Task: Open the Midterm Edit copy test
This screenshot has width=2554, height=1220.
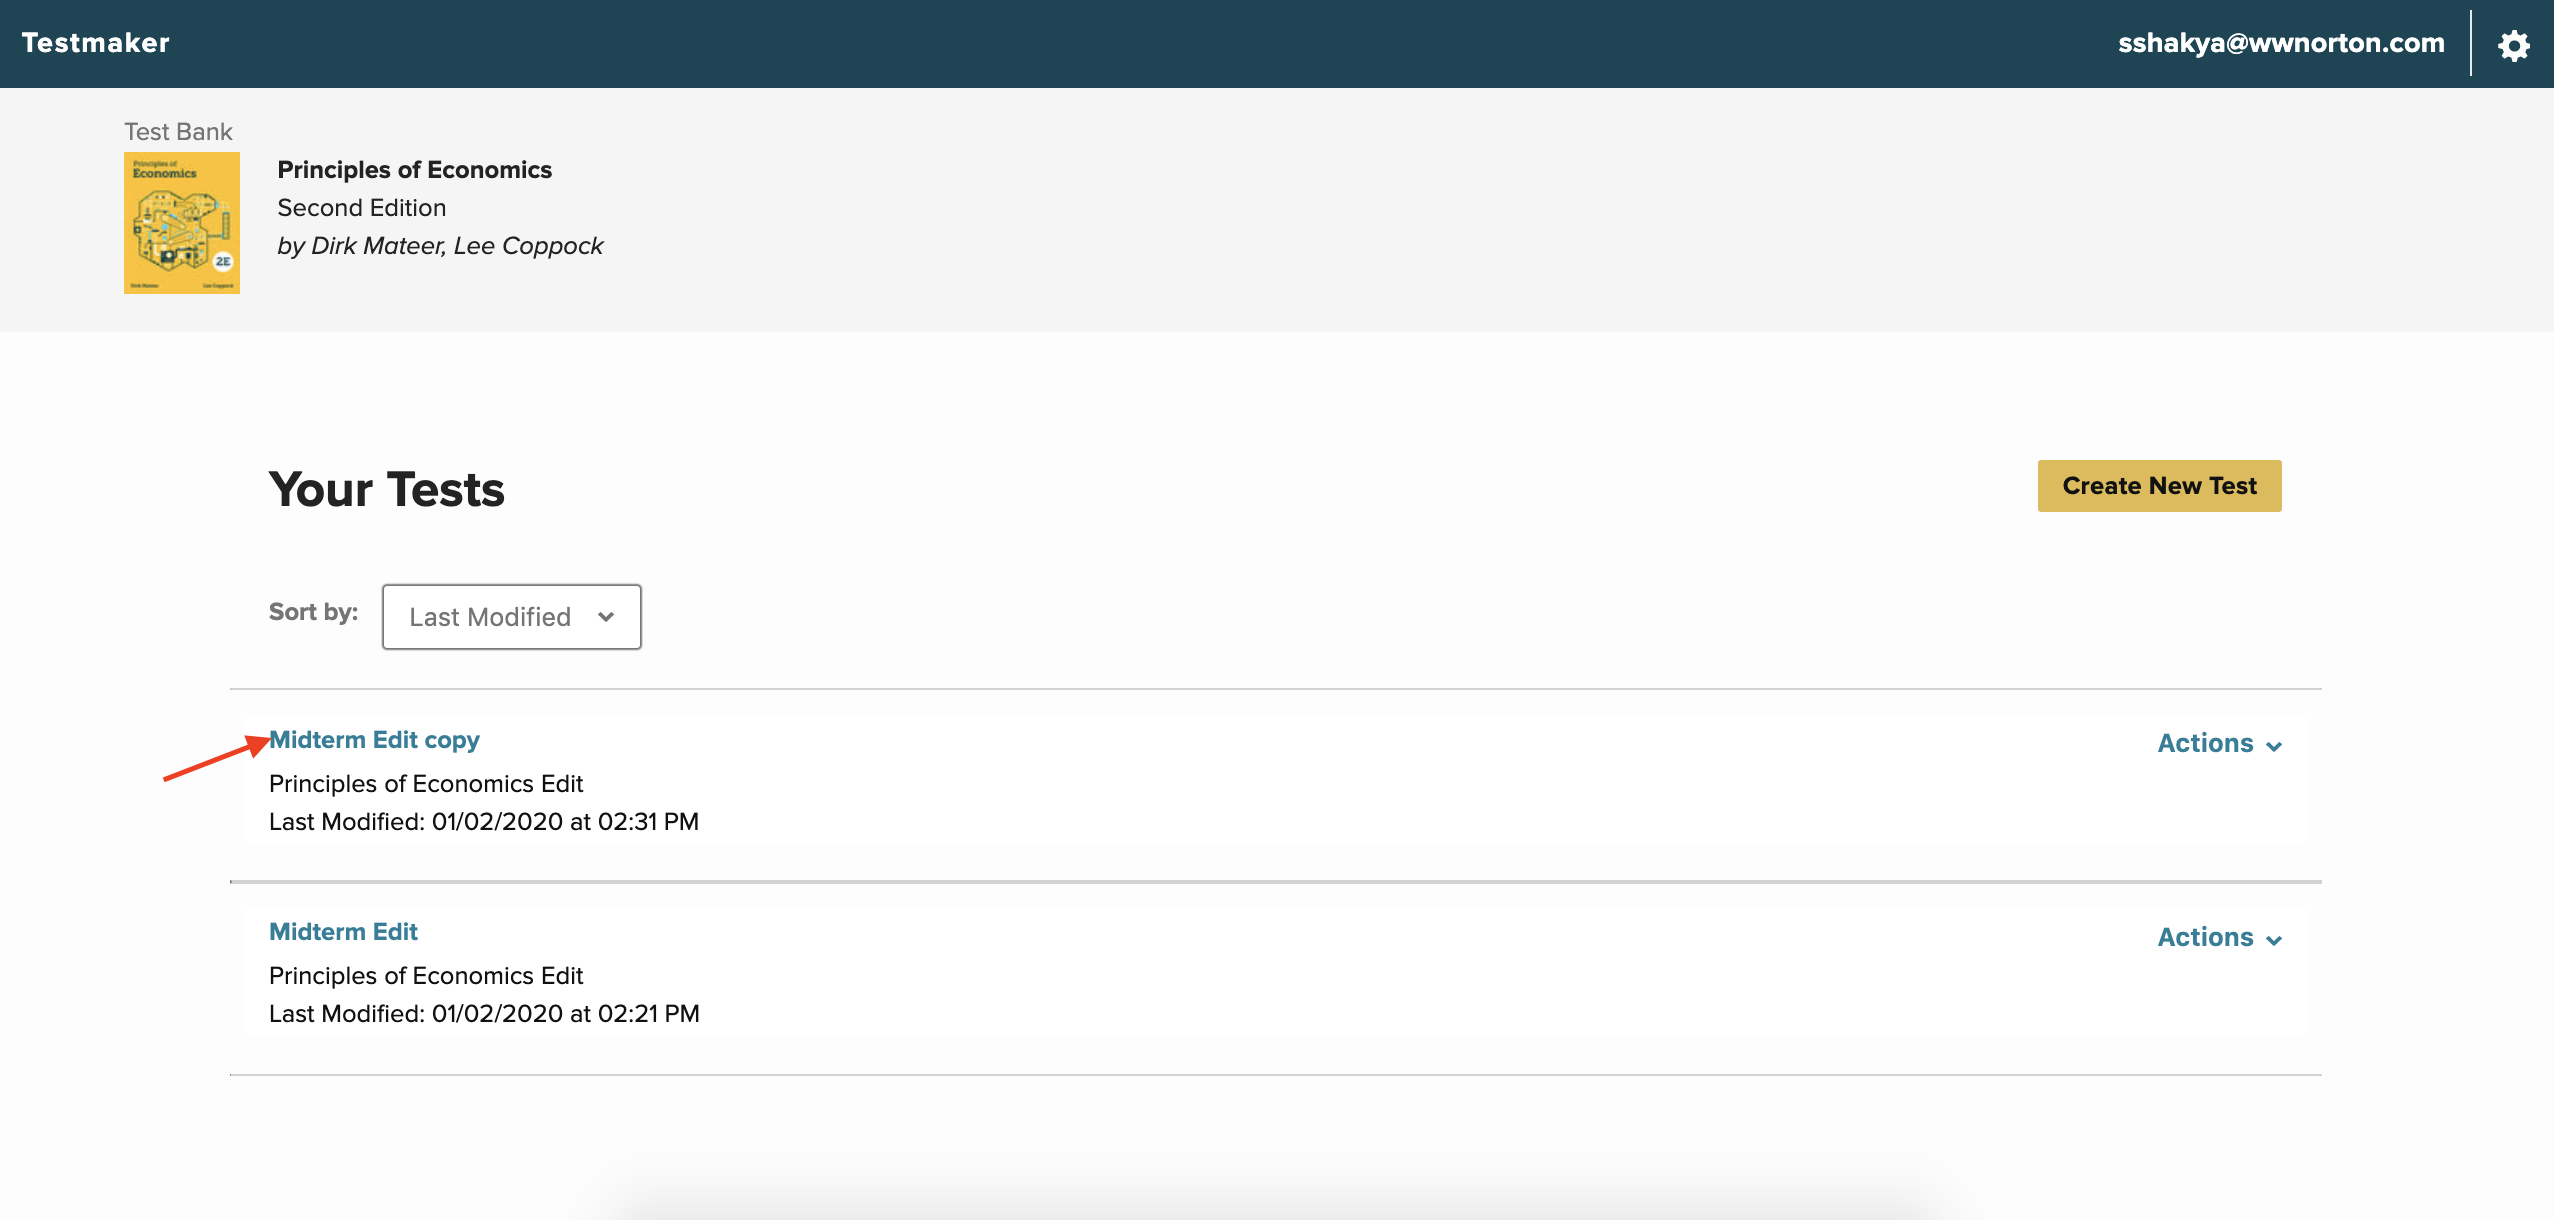Action: pyautogui.click(x=375, y=740)
